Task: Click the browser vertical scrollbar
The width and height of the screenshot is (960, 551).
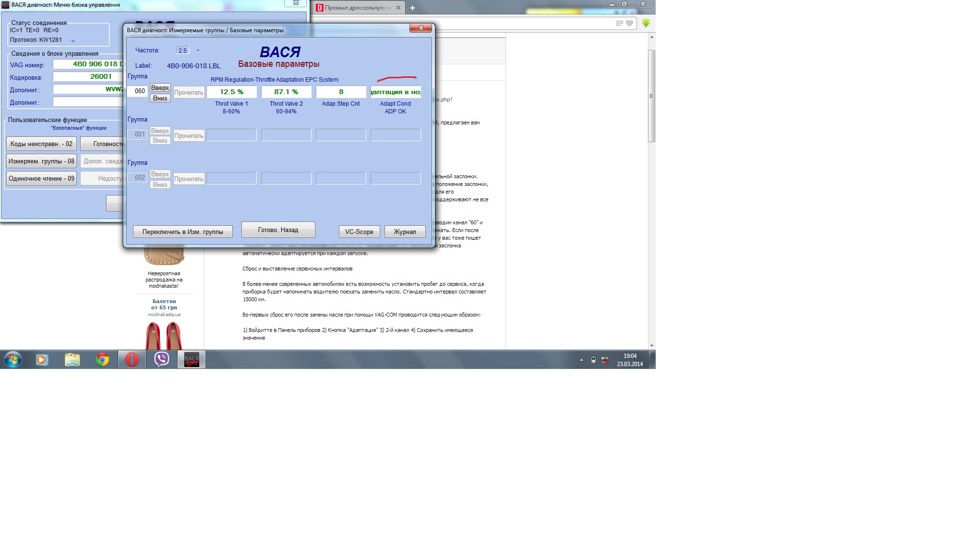Action: [651, 96]
